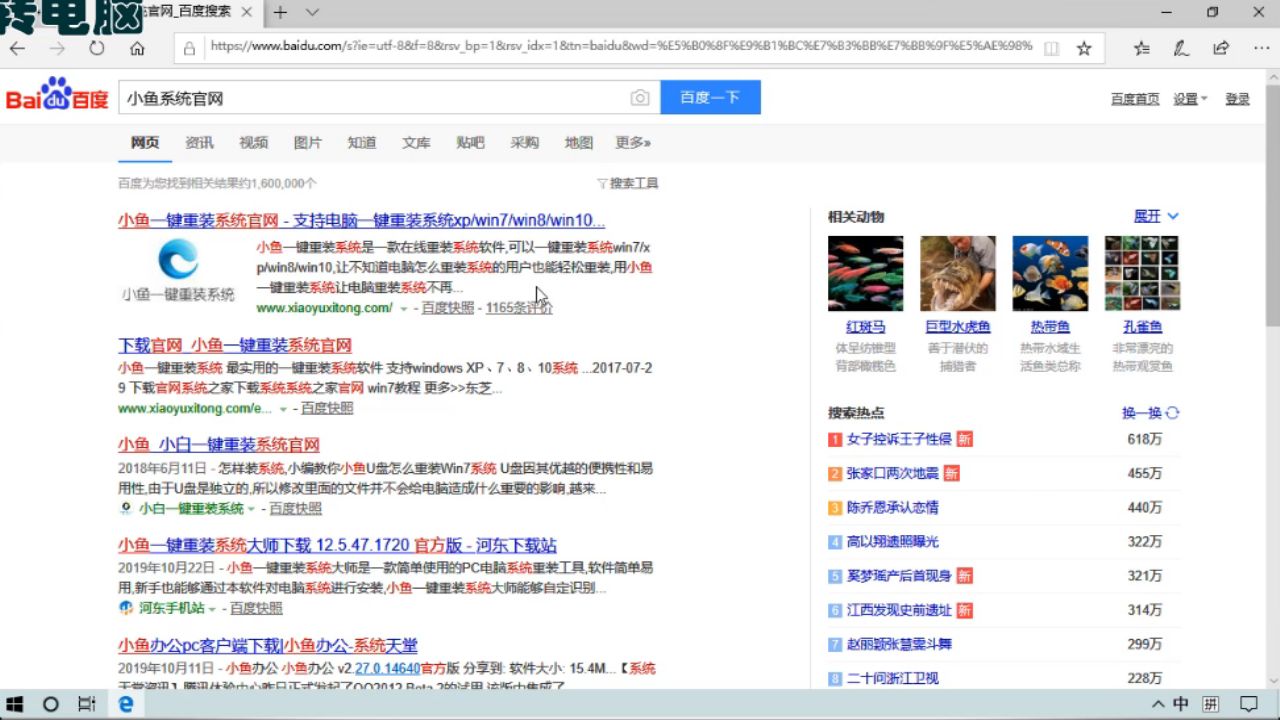Click the 1165条评价 link
1280x720 pixels.
[519, 308]
